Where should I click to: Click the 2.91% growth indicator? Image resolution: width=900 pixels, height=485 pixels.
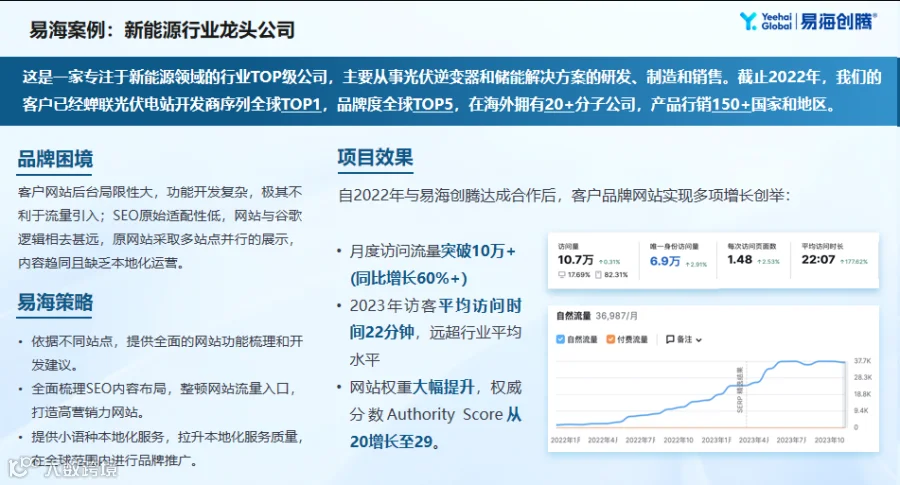tap(696, 265)
